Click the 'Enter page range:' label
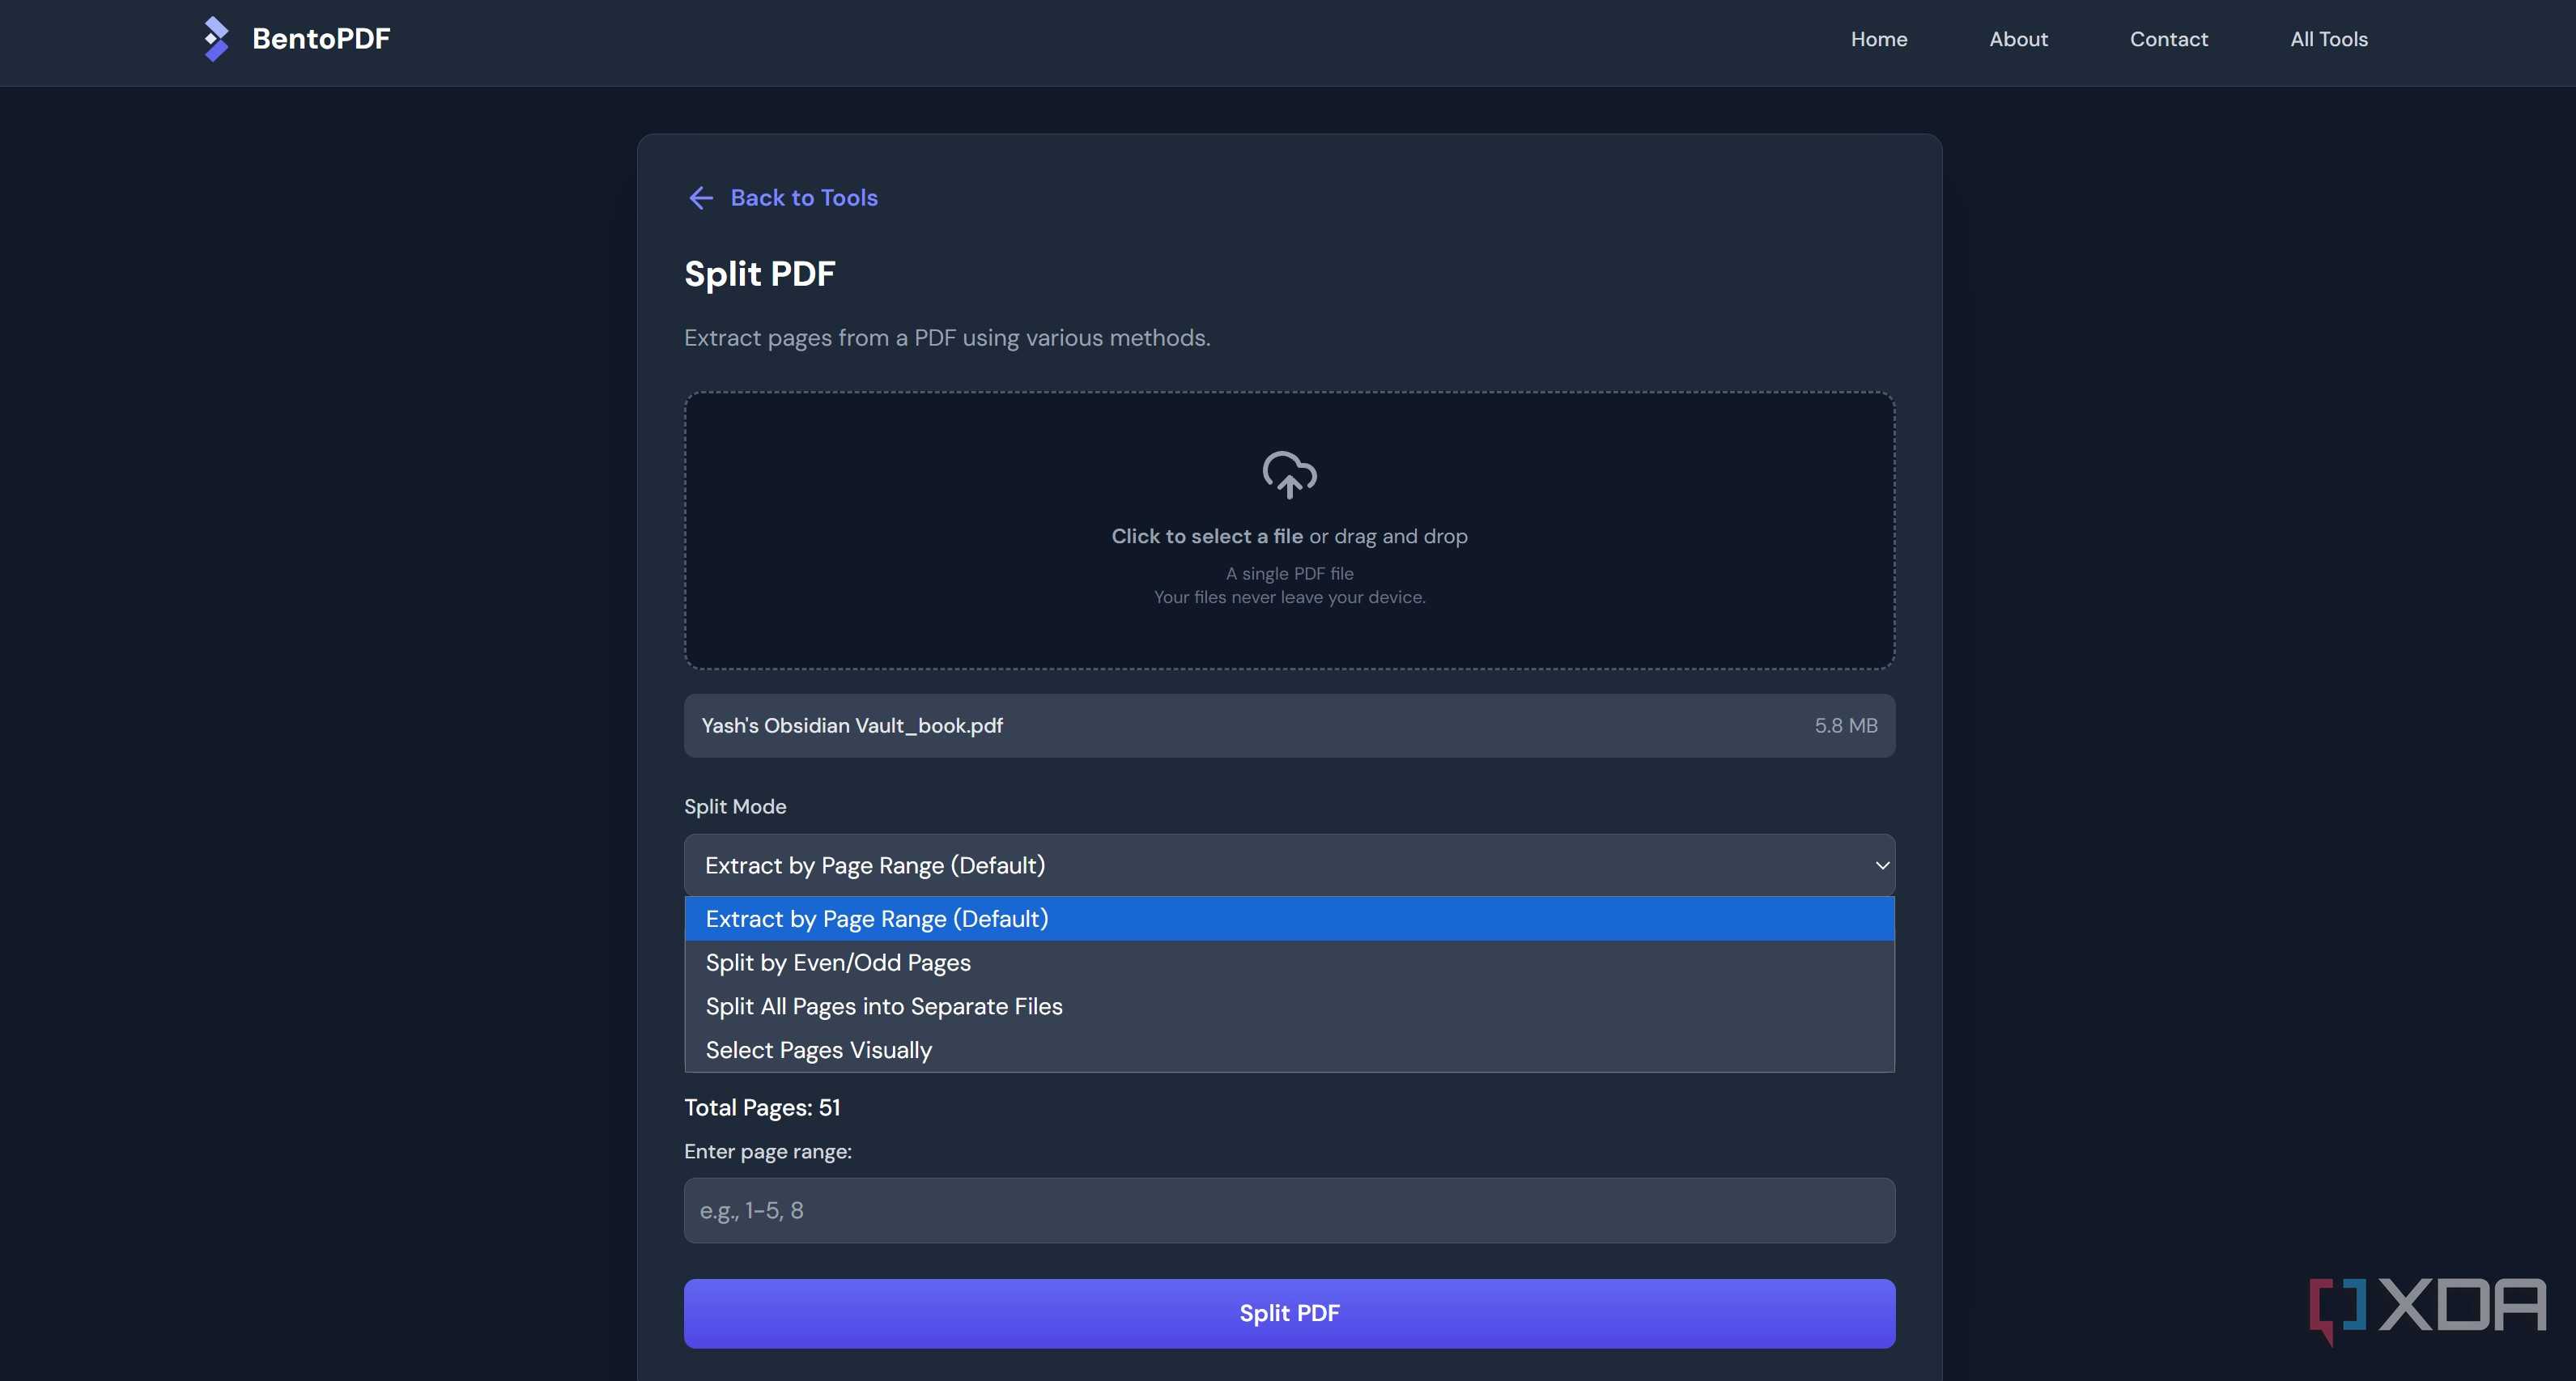Screen dimensions: 2576x1381 [768, 1152]
